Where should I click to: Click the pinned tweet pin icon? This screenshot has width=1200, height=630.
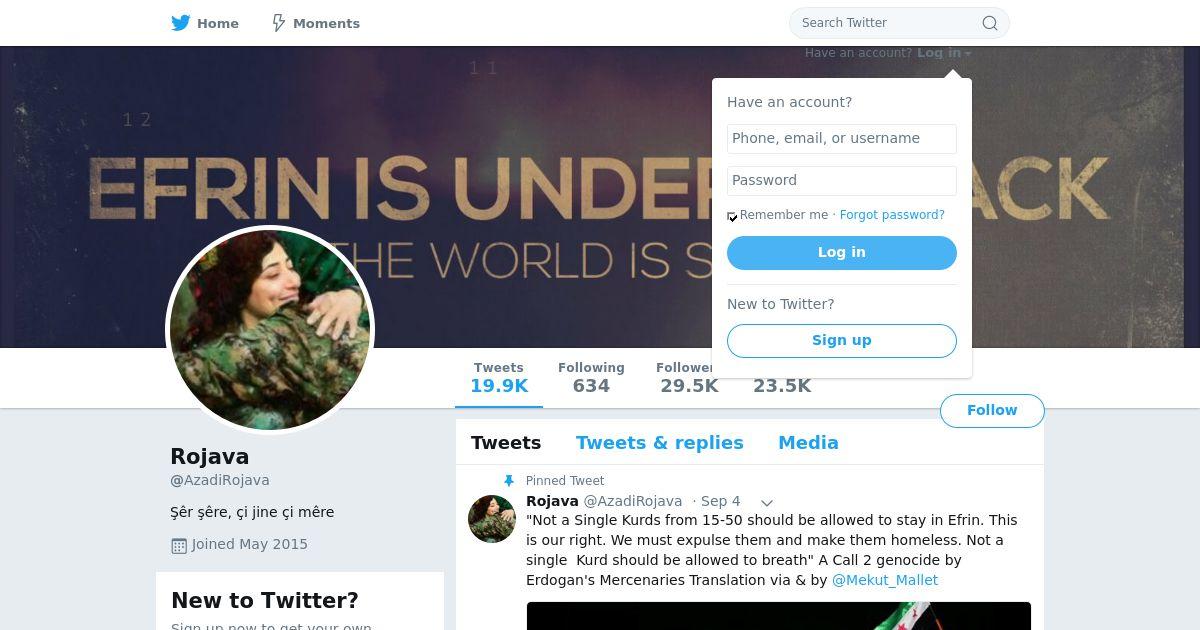pyautogui.click(x=509, y=481)
